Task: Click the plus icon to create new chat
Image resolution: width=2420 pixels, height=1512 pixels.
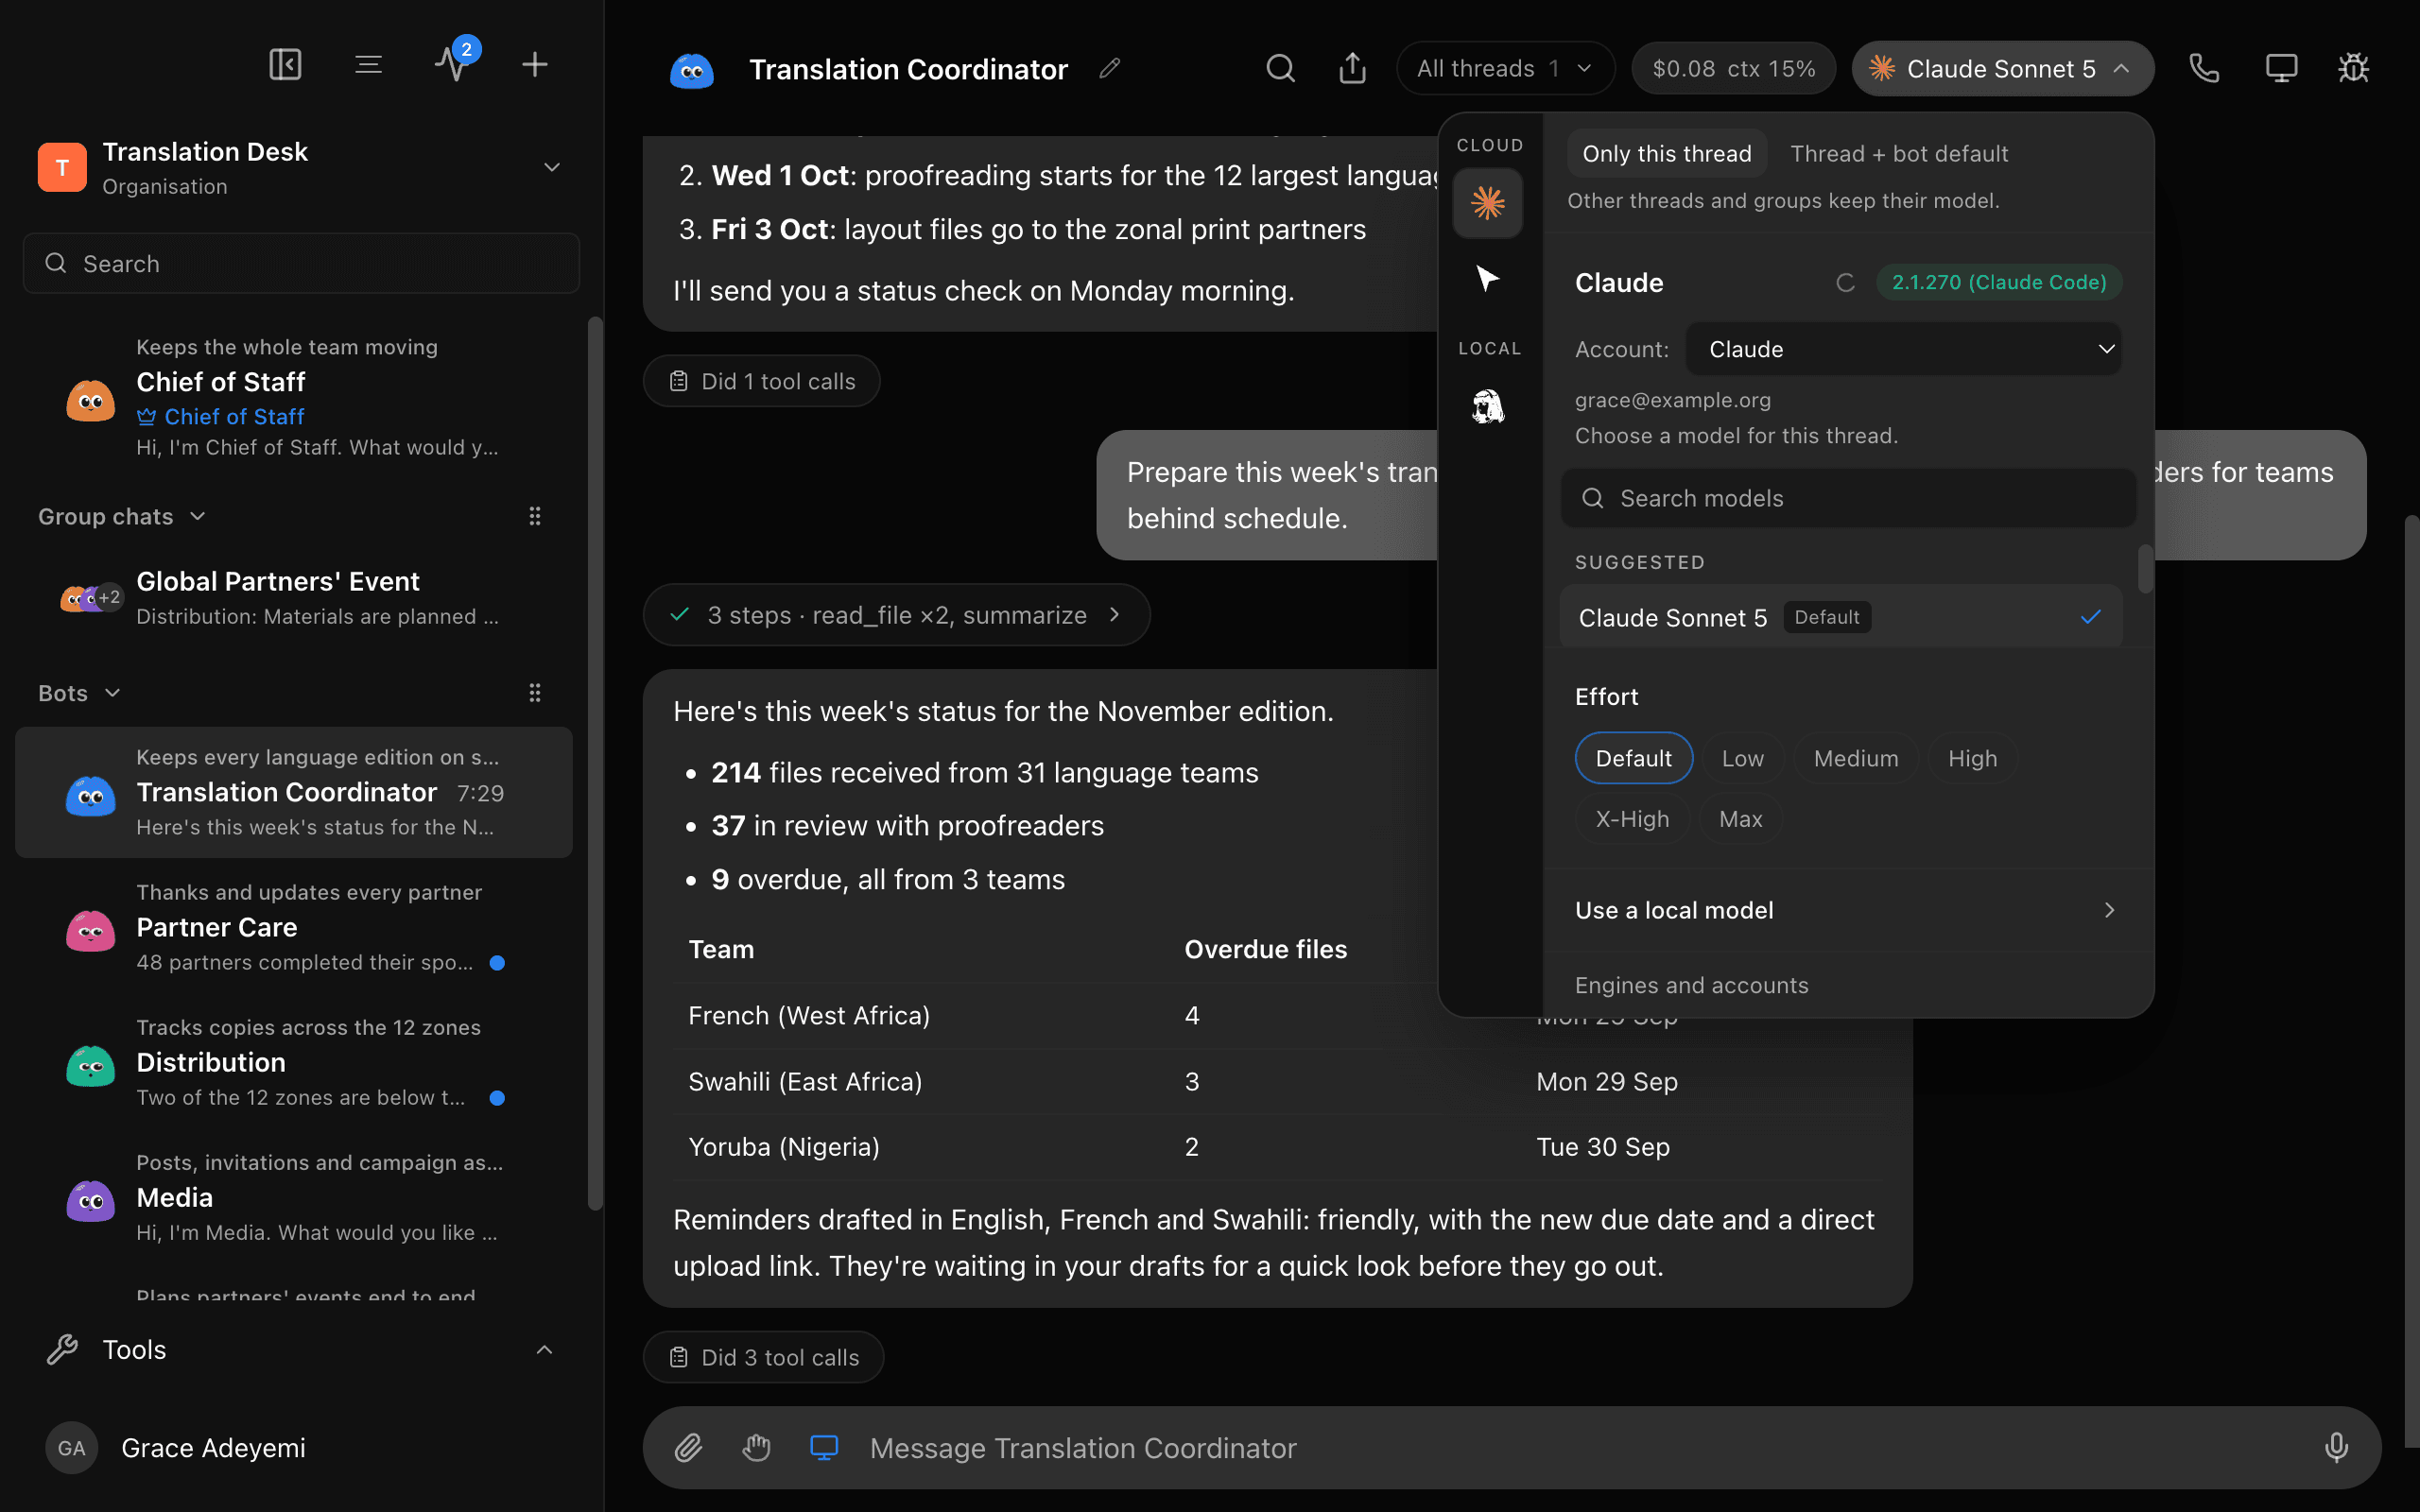Action: pyautogui.click(x=535, y=65)
